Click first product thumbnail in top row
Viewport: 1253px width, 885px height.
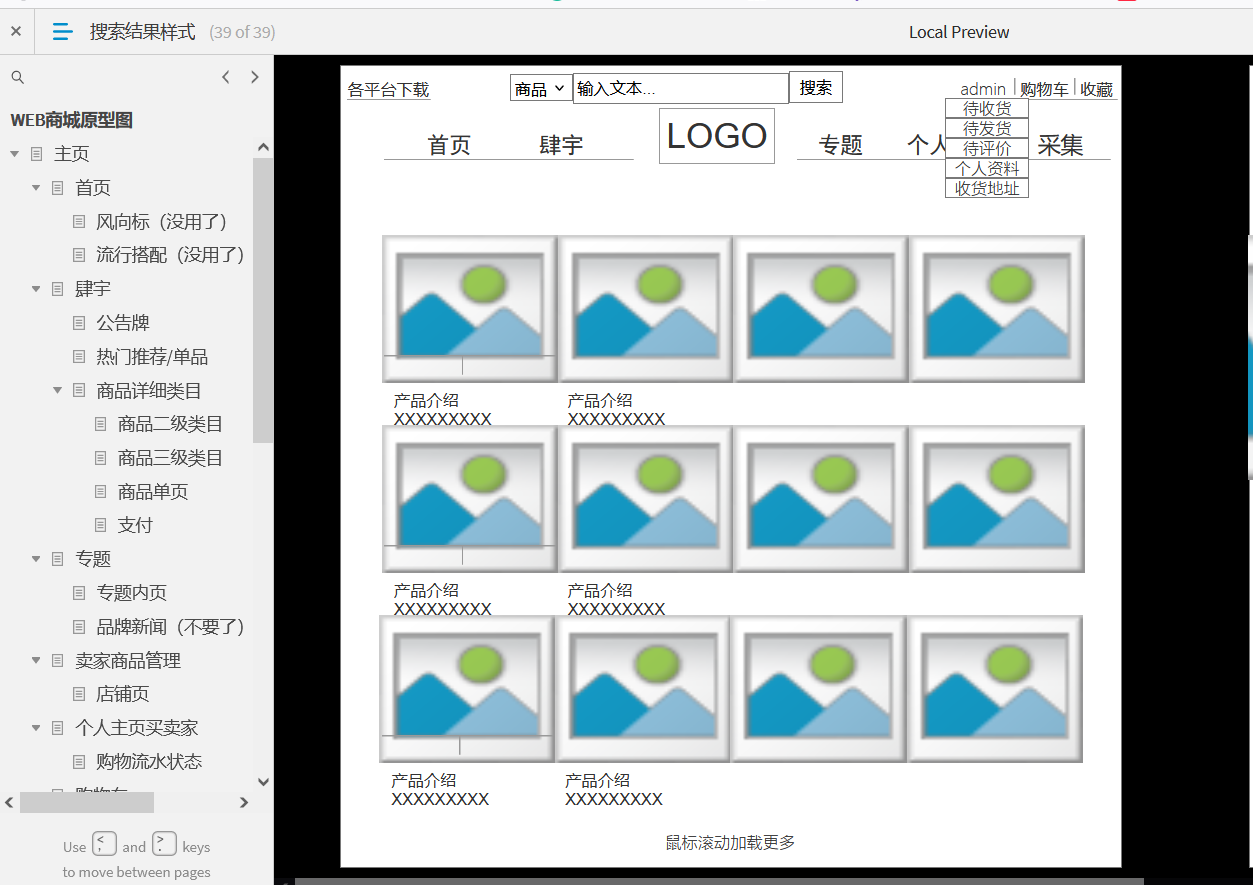click(x=470, y=309)
